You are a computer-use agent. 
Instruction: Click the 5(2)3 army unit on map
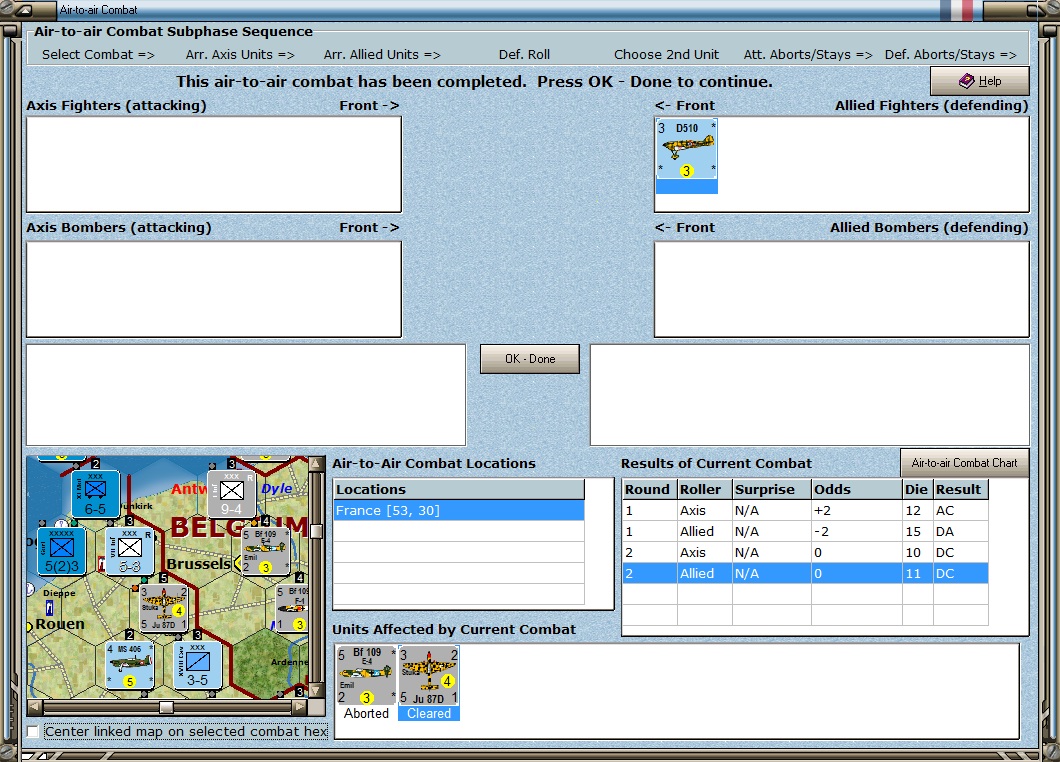coord(62,551)
